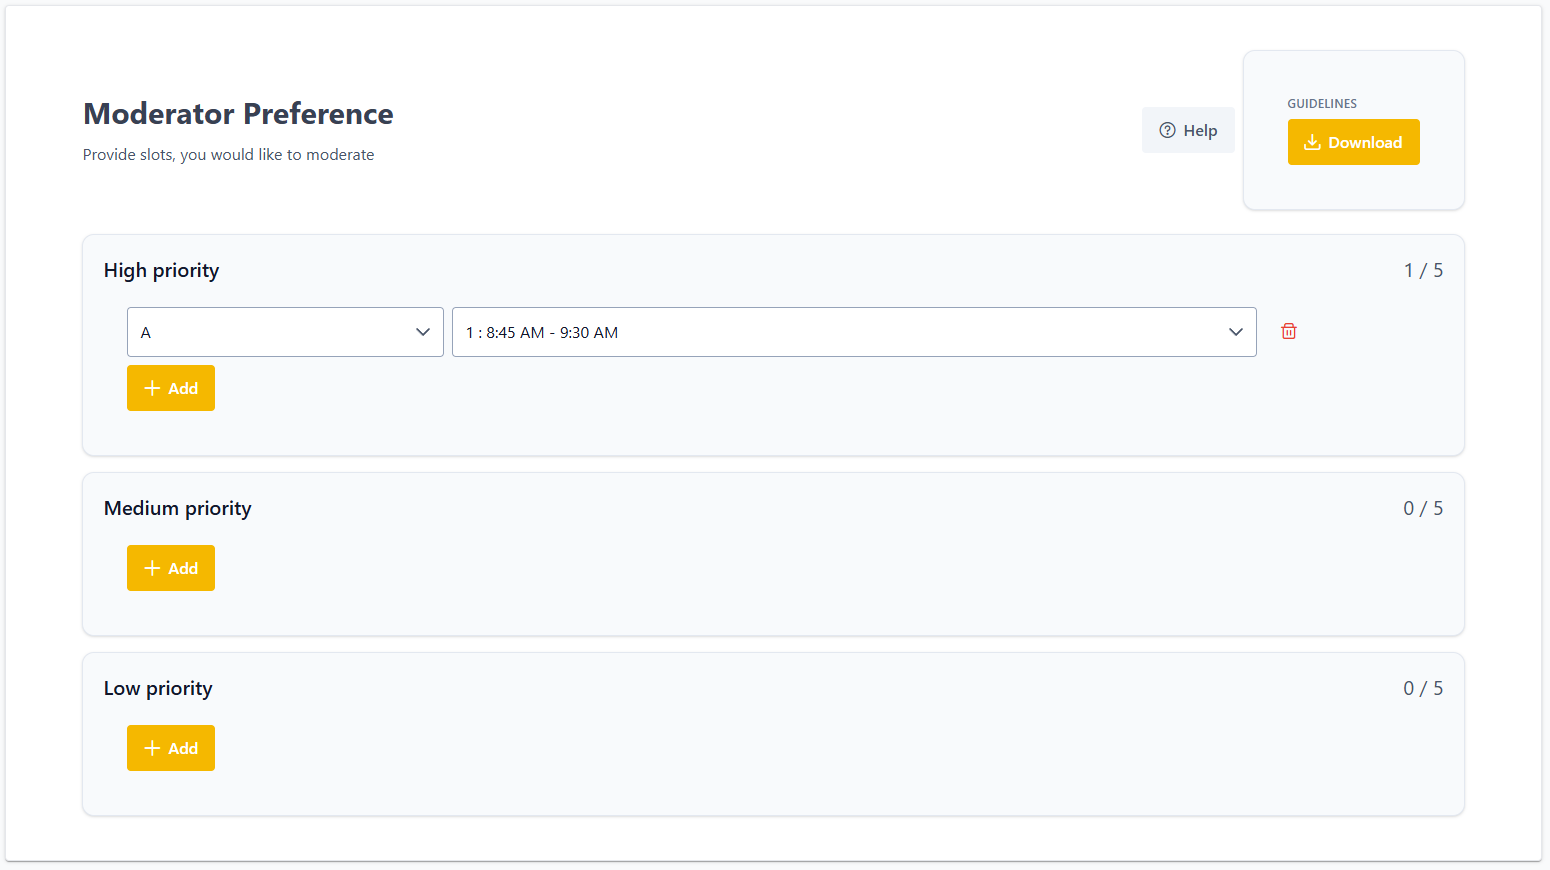Click the plus icon in High priority Add
1550x870 pixels.
pos(152,388)
